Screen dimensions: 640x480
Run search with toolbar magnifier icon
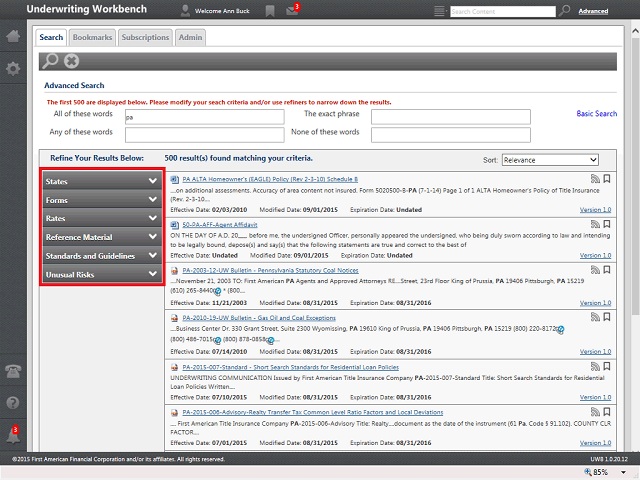coord(51,61)
